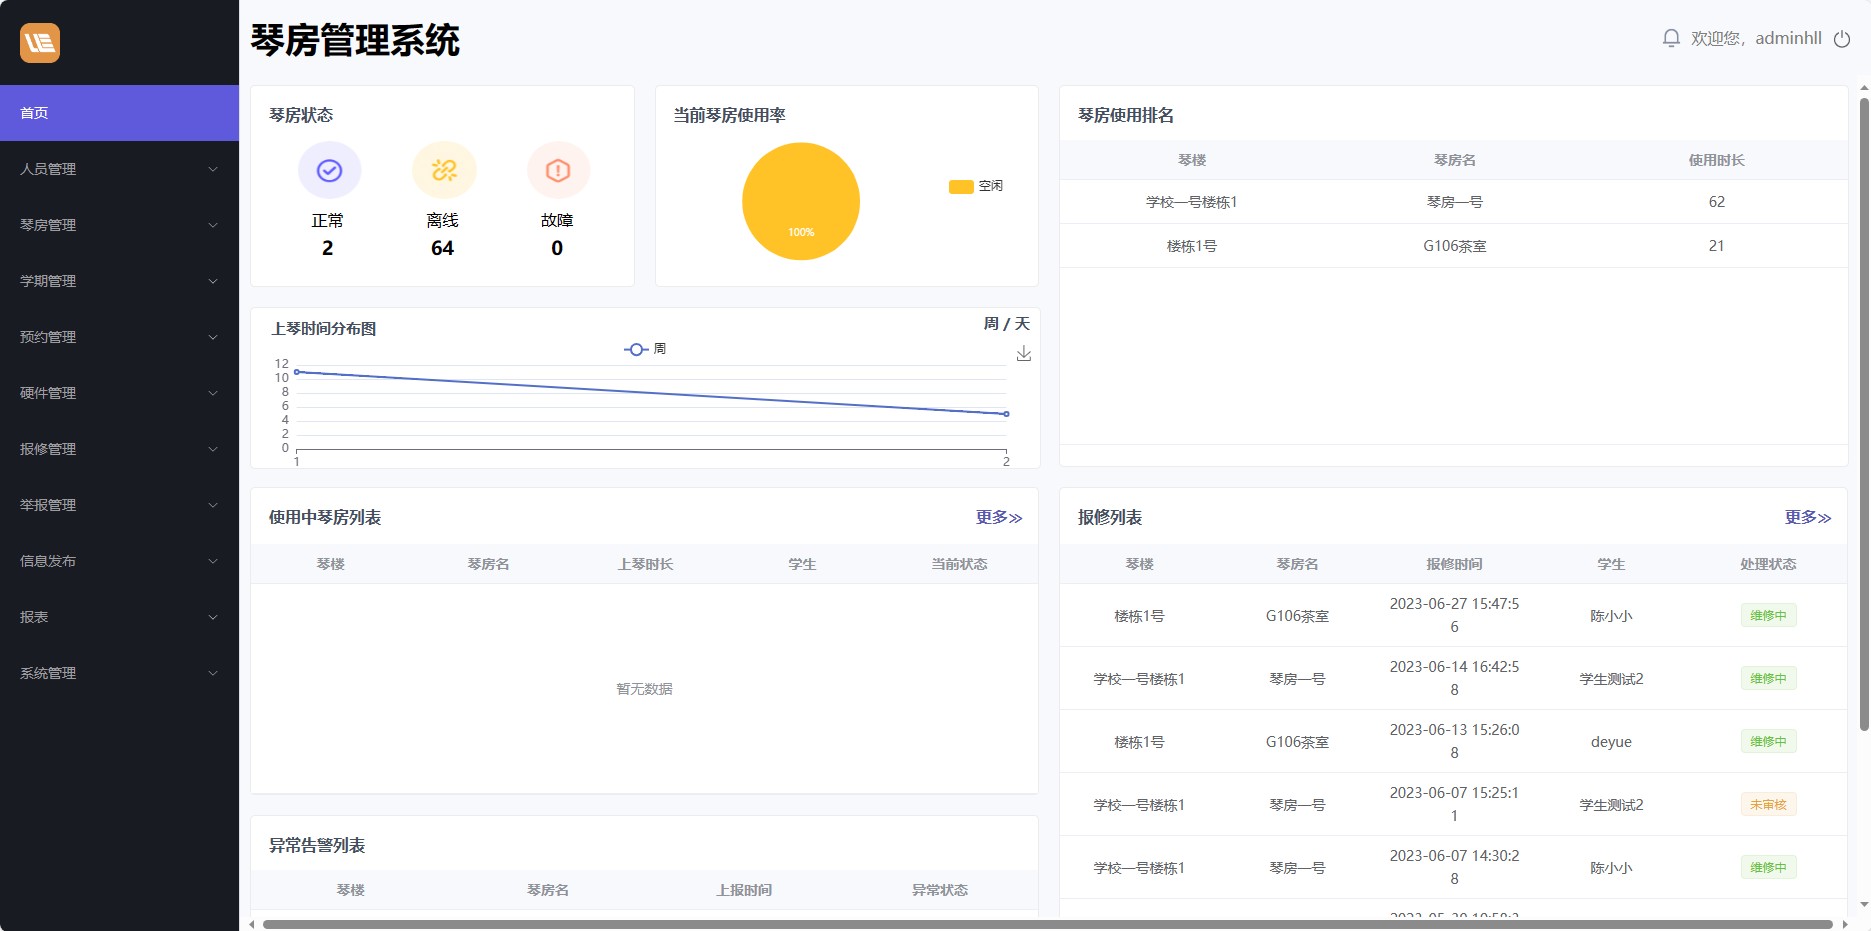The height and width of the screenshot is (931, 1871).
Task: Expand 报修管理 chevron arrow
Action: pyautogui.click(x=213, y=449)
